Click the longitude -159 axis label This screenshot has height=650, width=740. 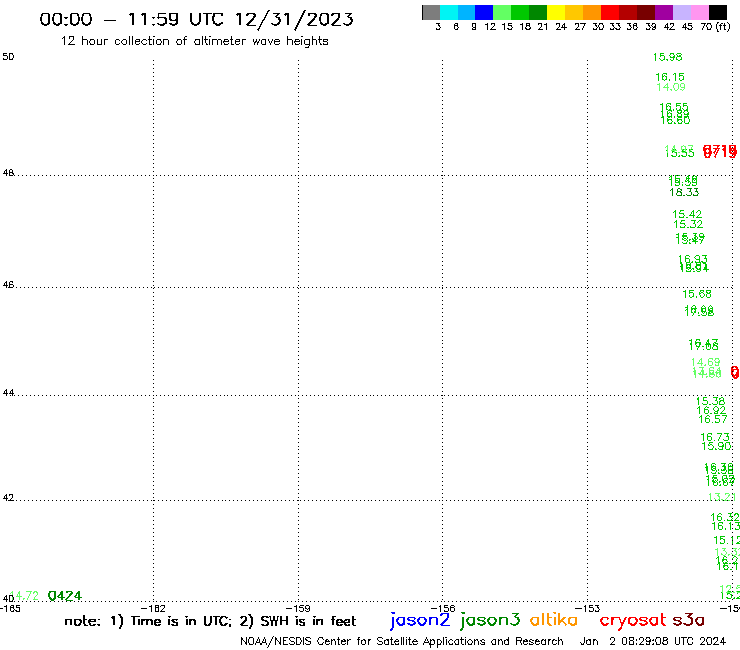(298, 608)
